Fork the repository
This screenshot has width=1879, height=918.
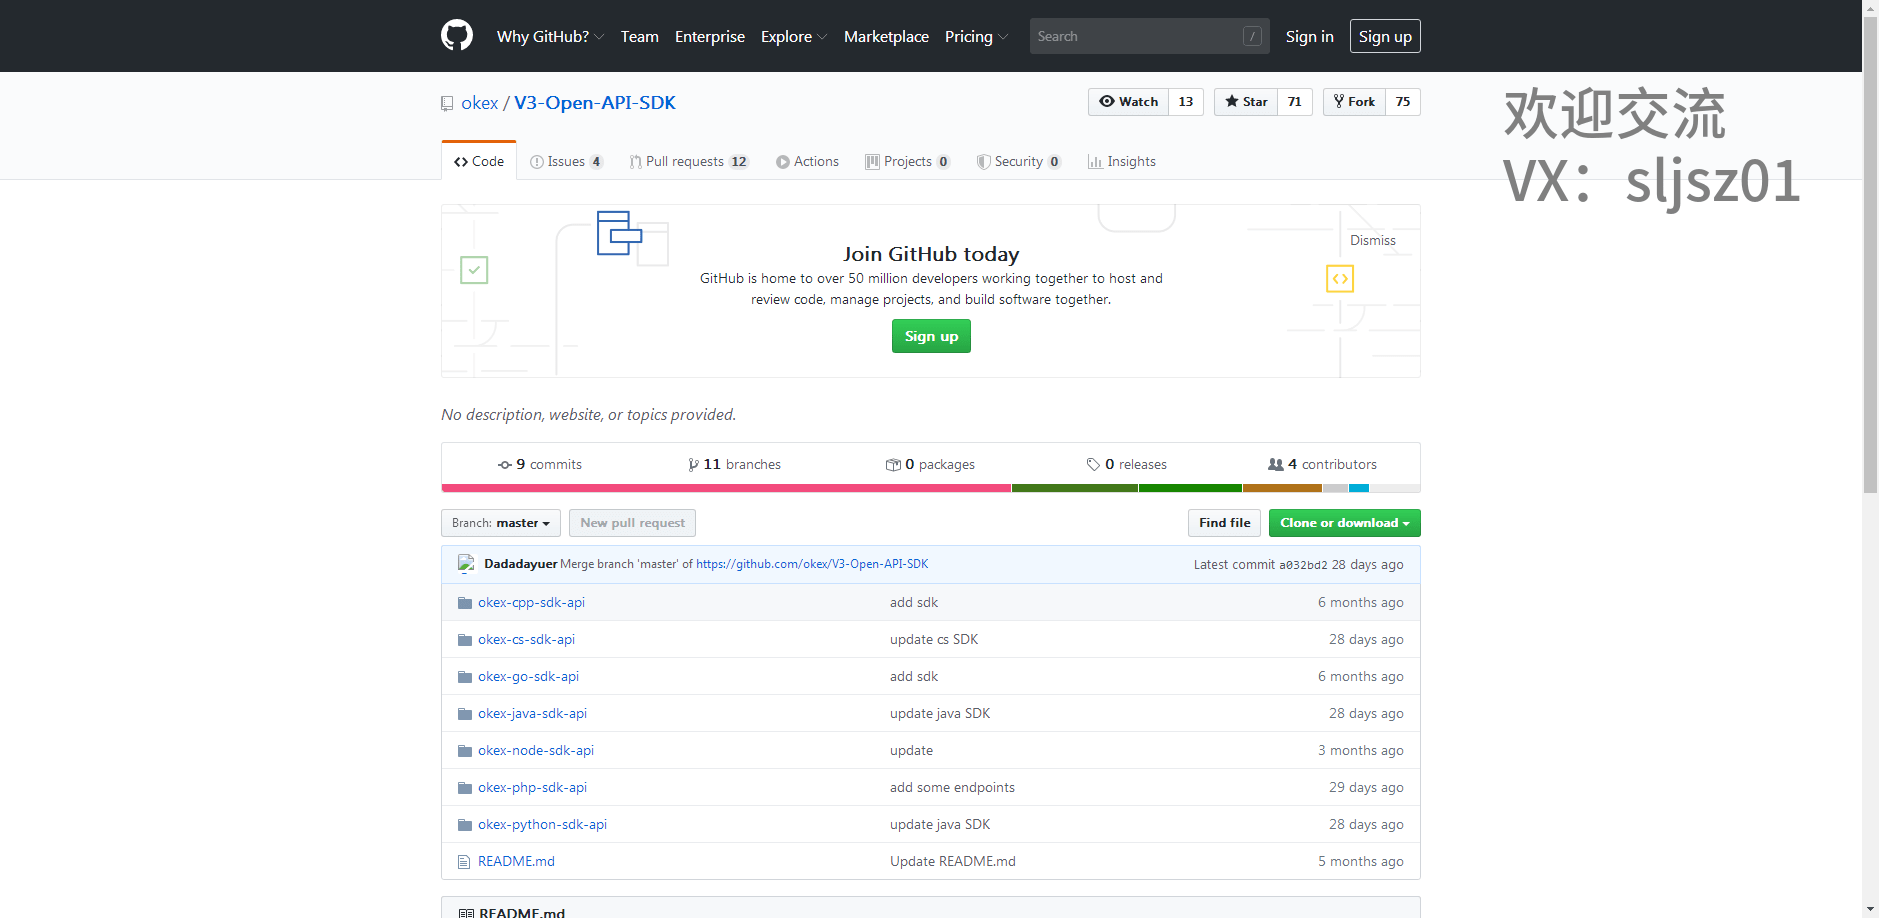tap(1354, 102)
